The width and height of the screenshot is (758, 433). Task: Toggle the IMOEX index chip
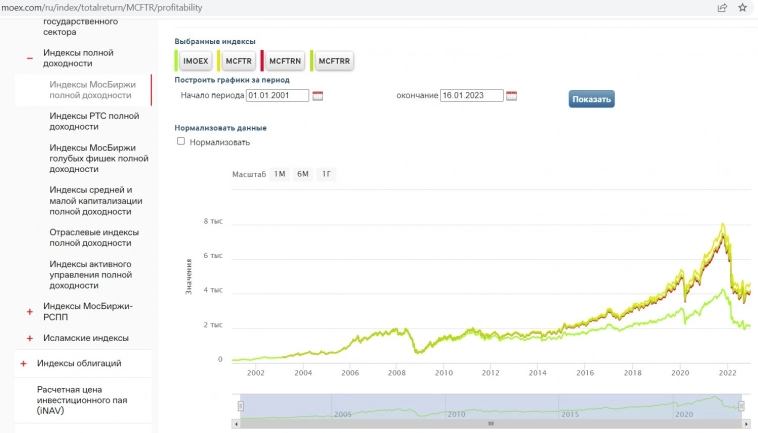coord(195,61)
